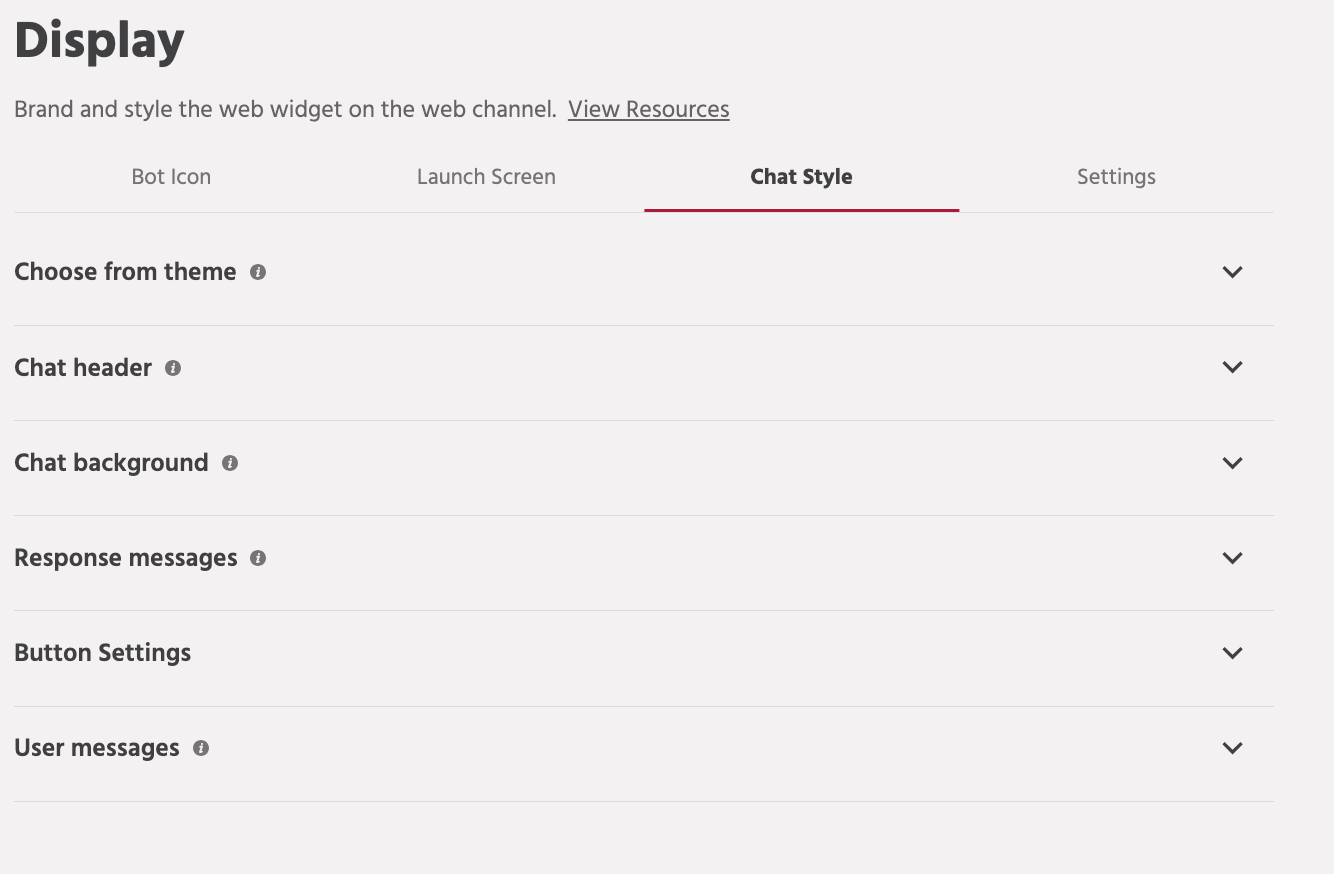
Task: Expand Chat header section with chevron arrow
Action: [1232, 367]
